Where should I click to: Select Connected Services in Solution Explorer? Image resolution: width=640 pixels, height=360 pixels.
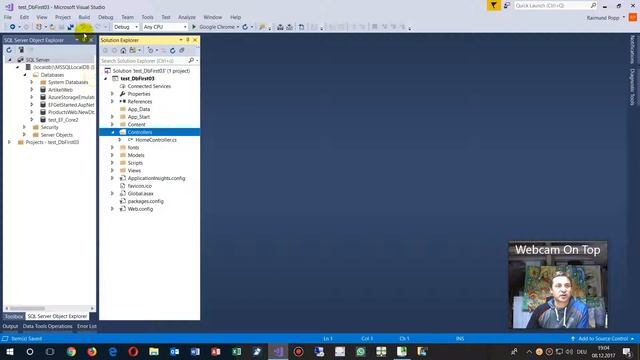tap(149, 86)
